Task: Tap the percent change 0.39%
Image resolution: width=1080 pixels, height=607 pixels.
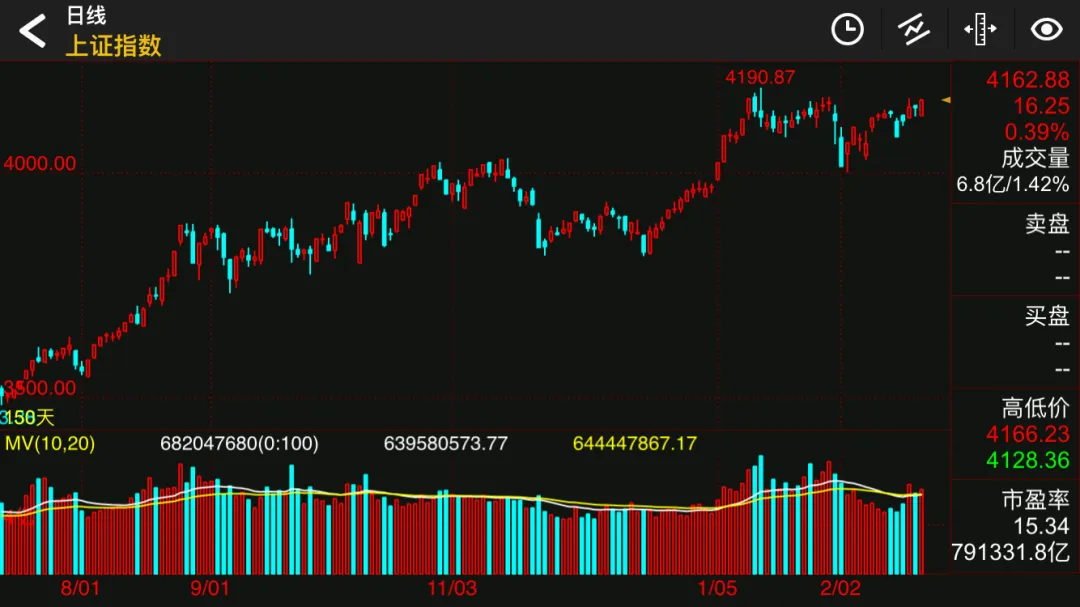Action: [x=1037, y=132]
